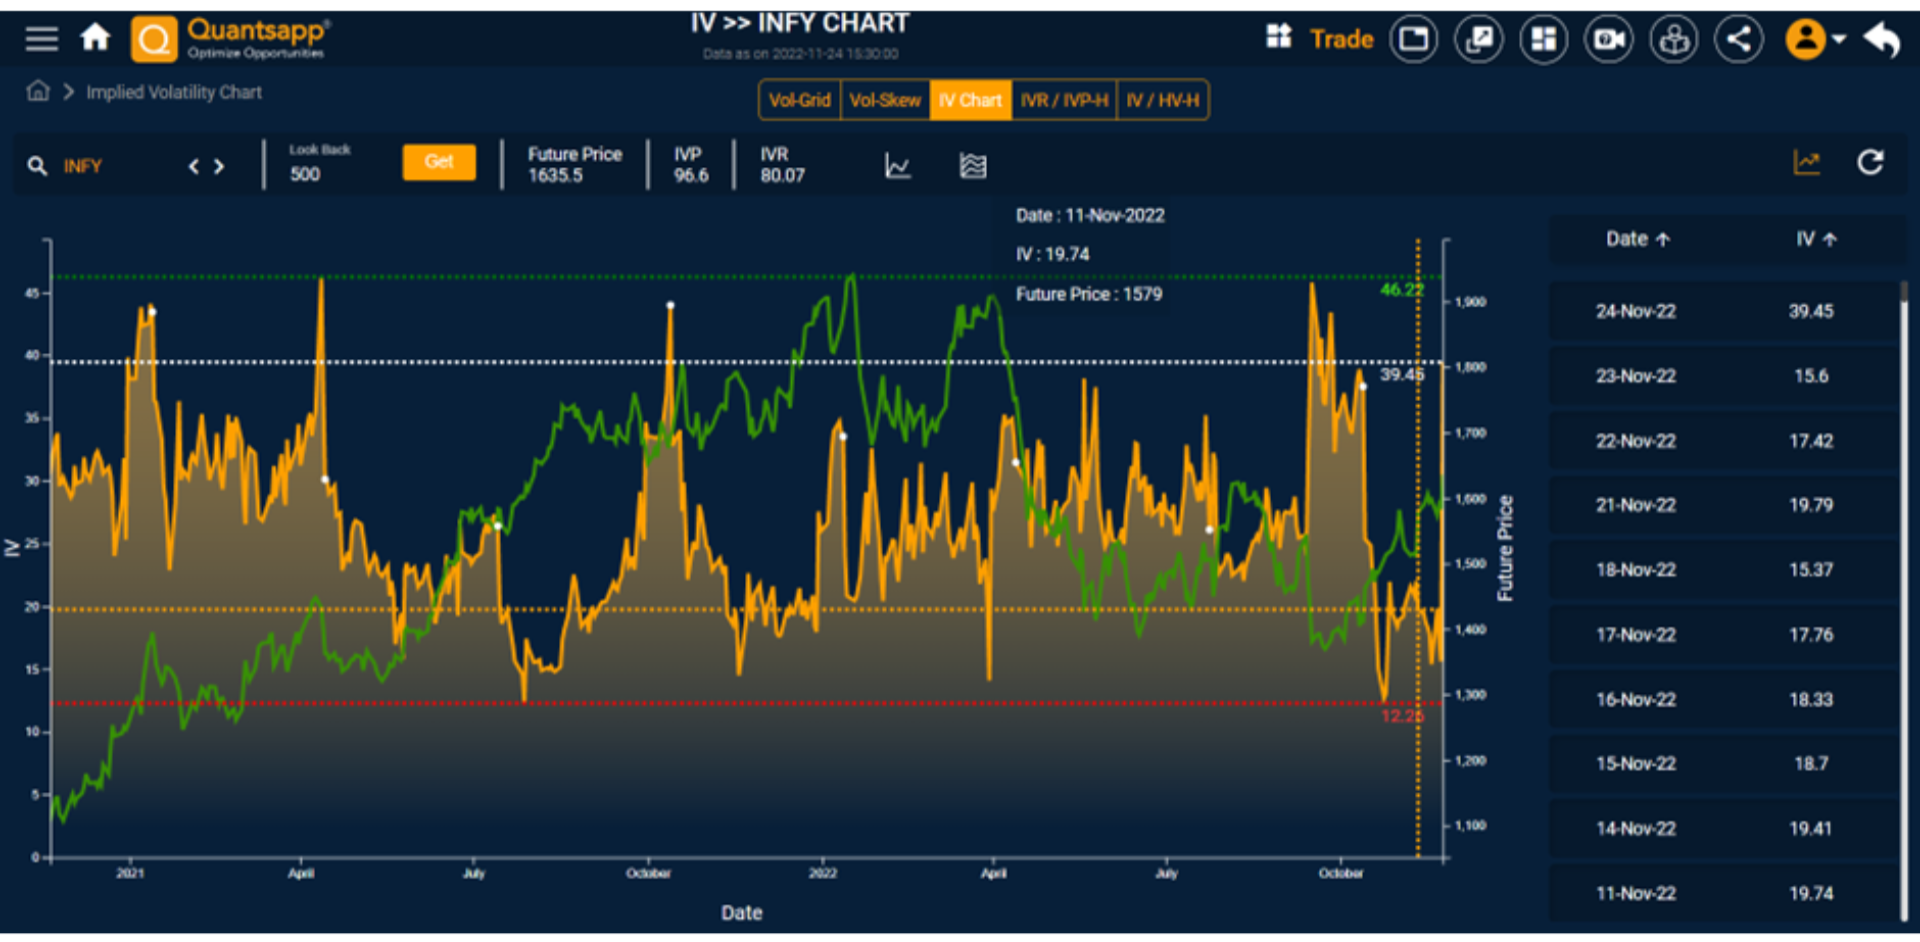
Task: Sort table by Date column
Action: click(x=1637, y=239)
